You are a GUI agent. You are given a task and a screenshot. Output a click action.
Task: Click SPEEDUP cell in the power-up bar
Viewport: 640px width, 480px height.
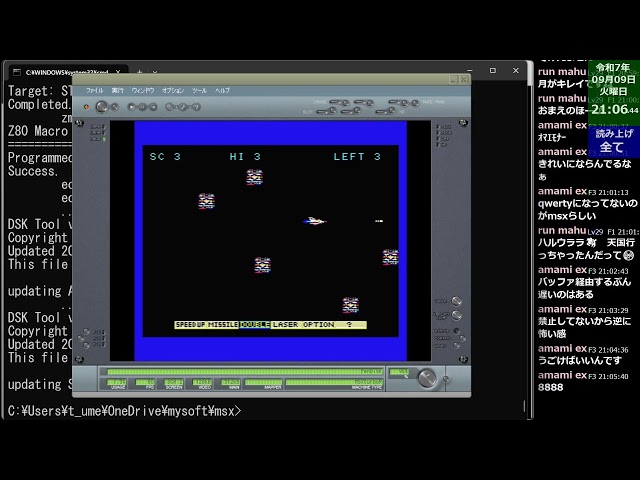click(x=191, y=325)
